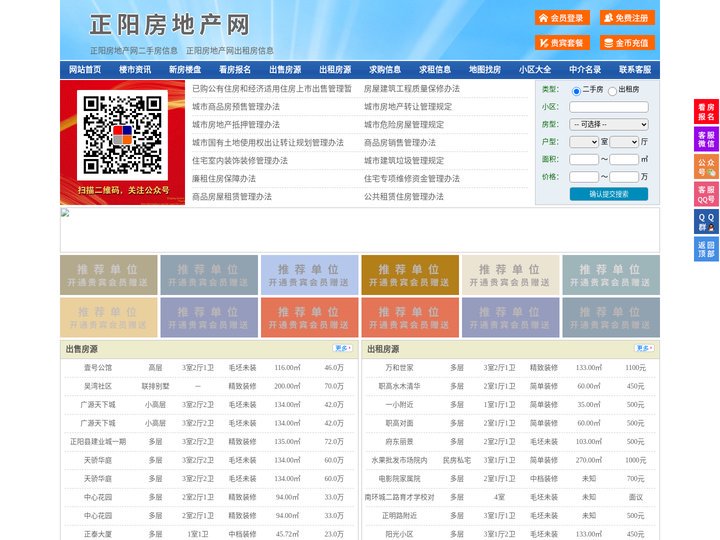
Task: Click the pink 客服QQ号 side icon
Action: point(706,194)
